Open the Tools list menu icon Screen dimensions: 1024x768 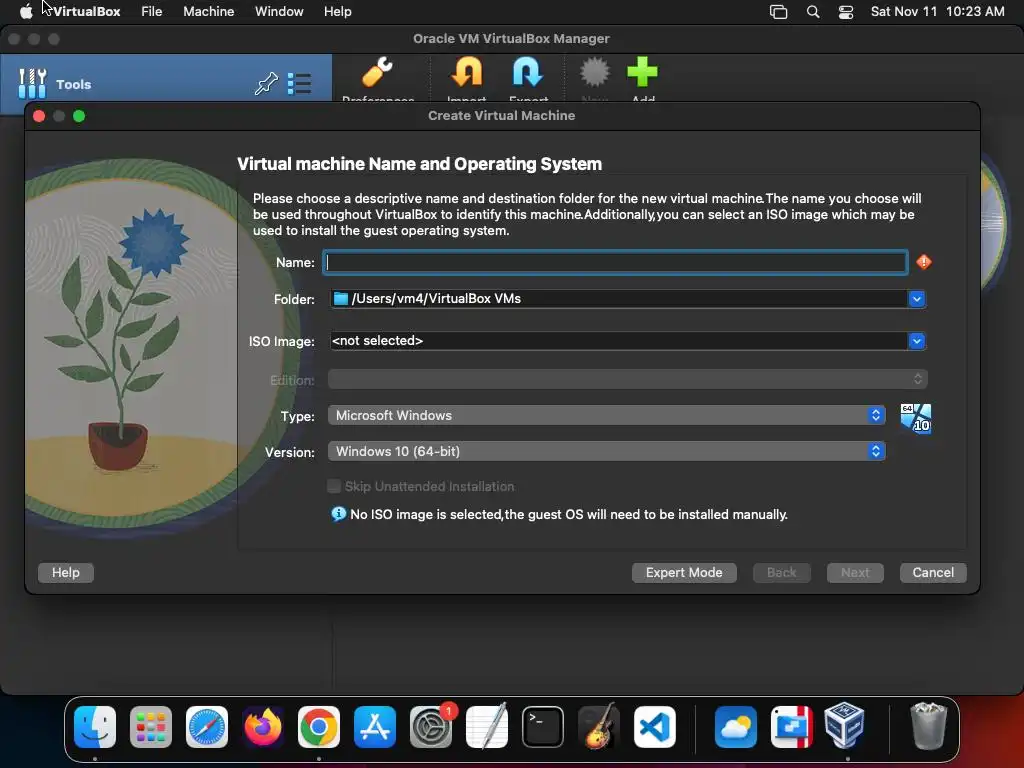(299, 84)
